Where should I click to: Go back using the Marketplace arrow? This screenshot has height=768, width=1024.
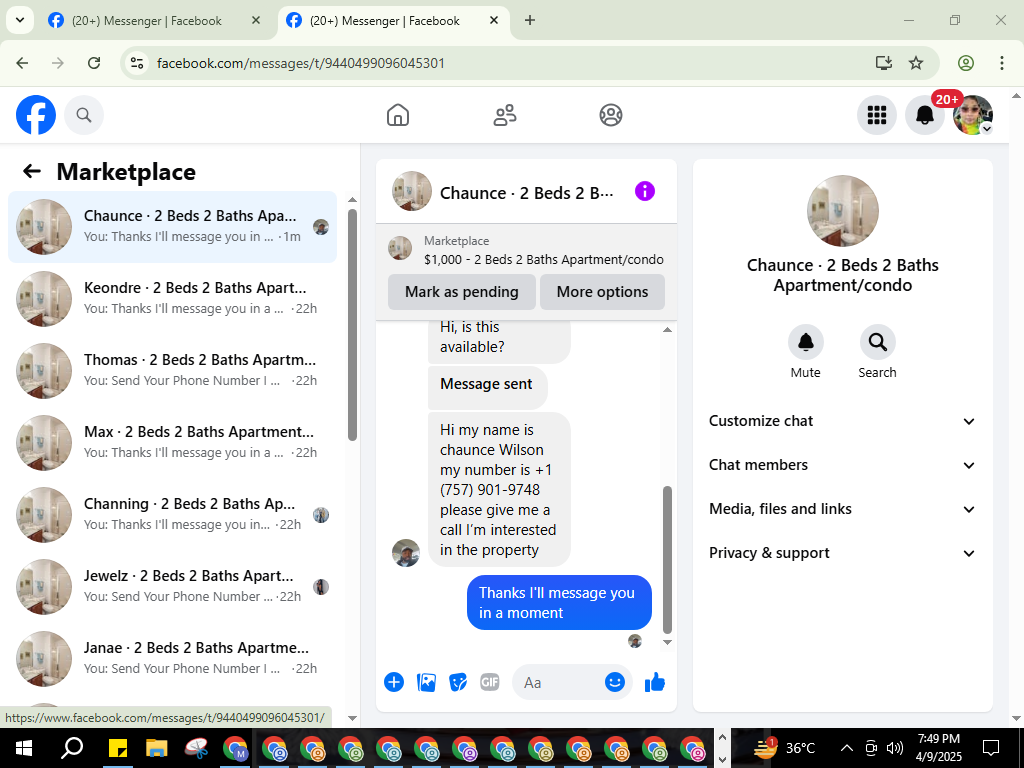tap(32, 172)
